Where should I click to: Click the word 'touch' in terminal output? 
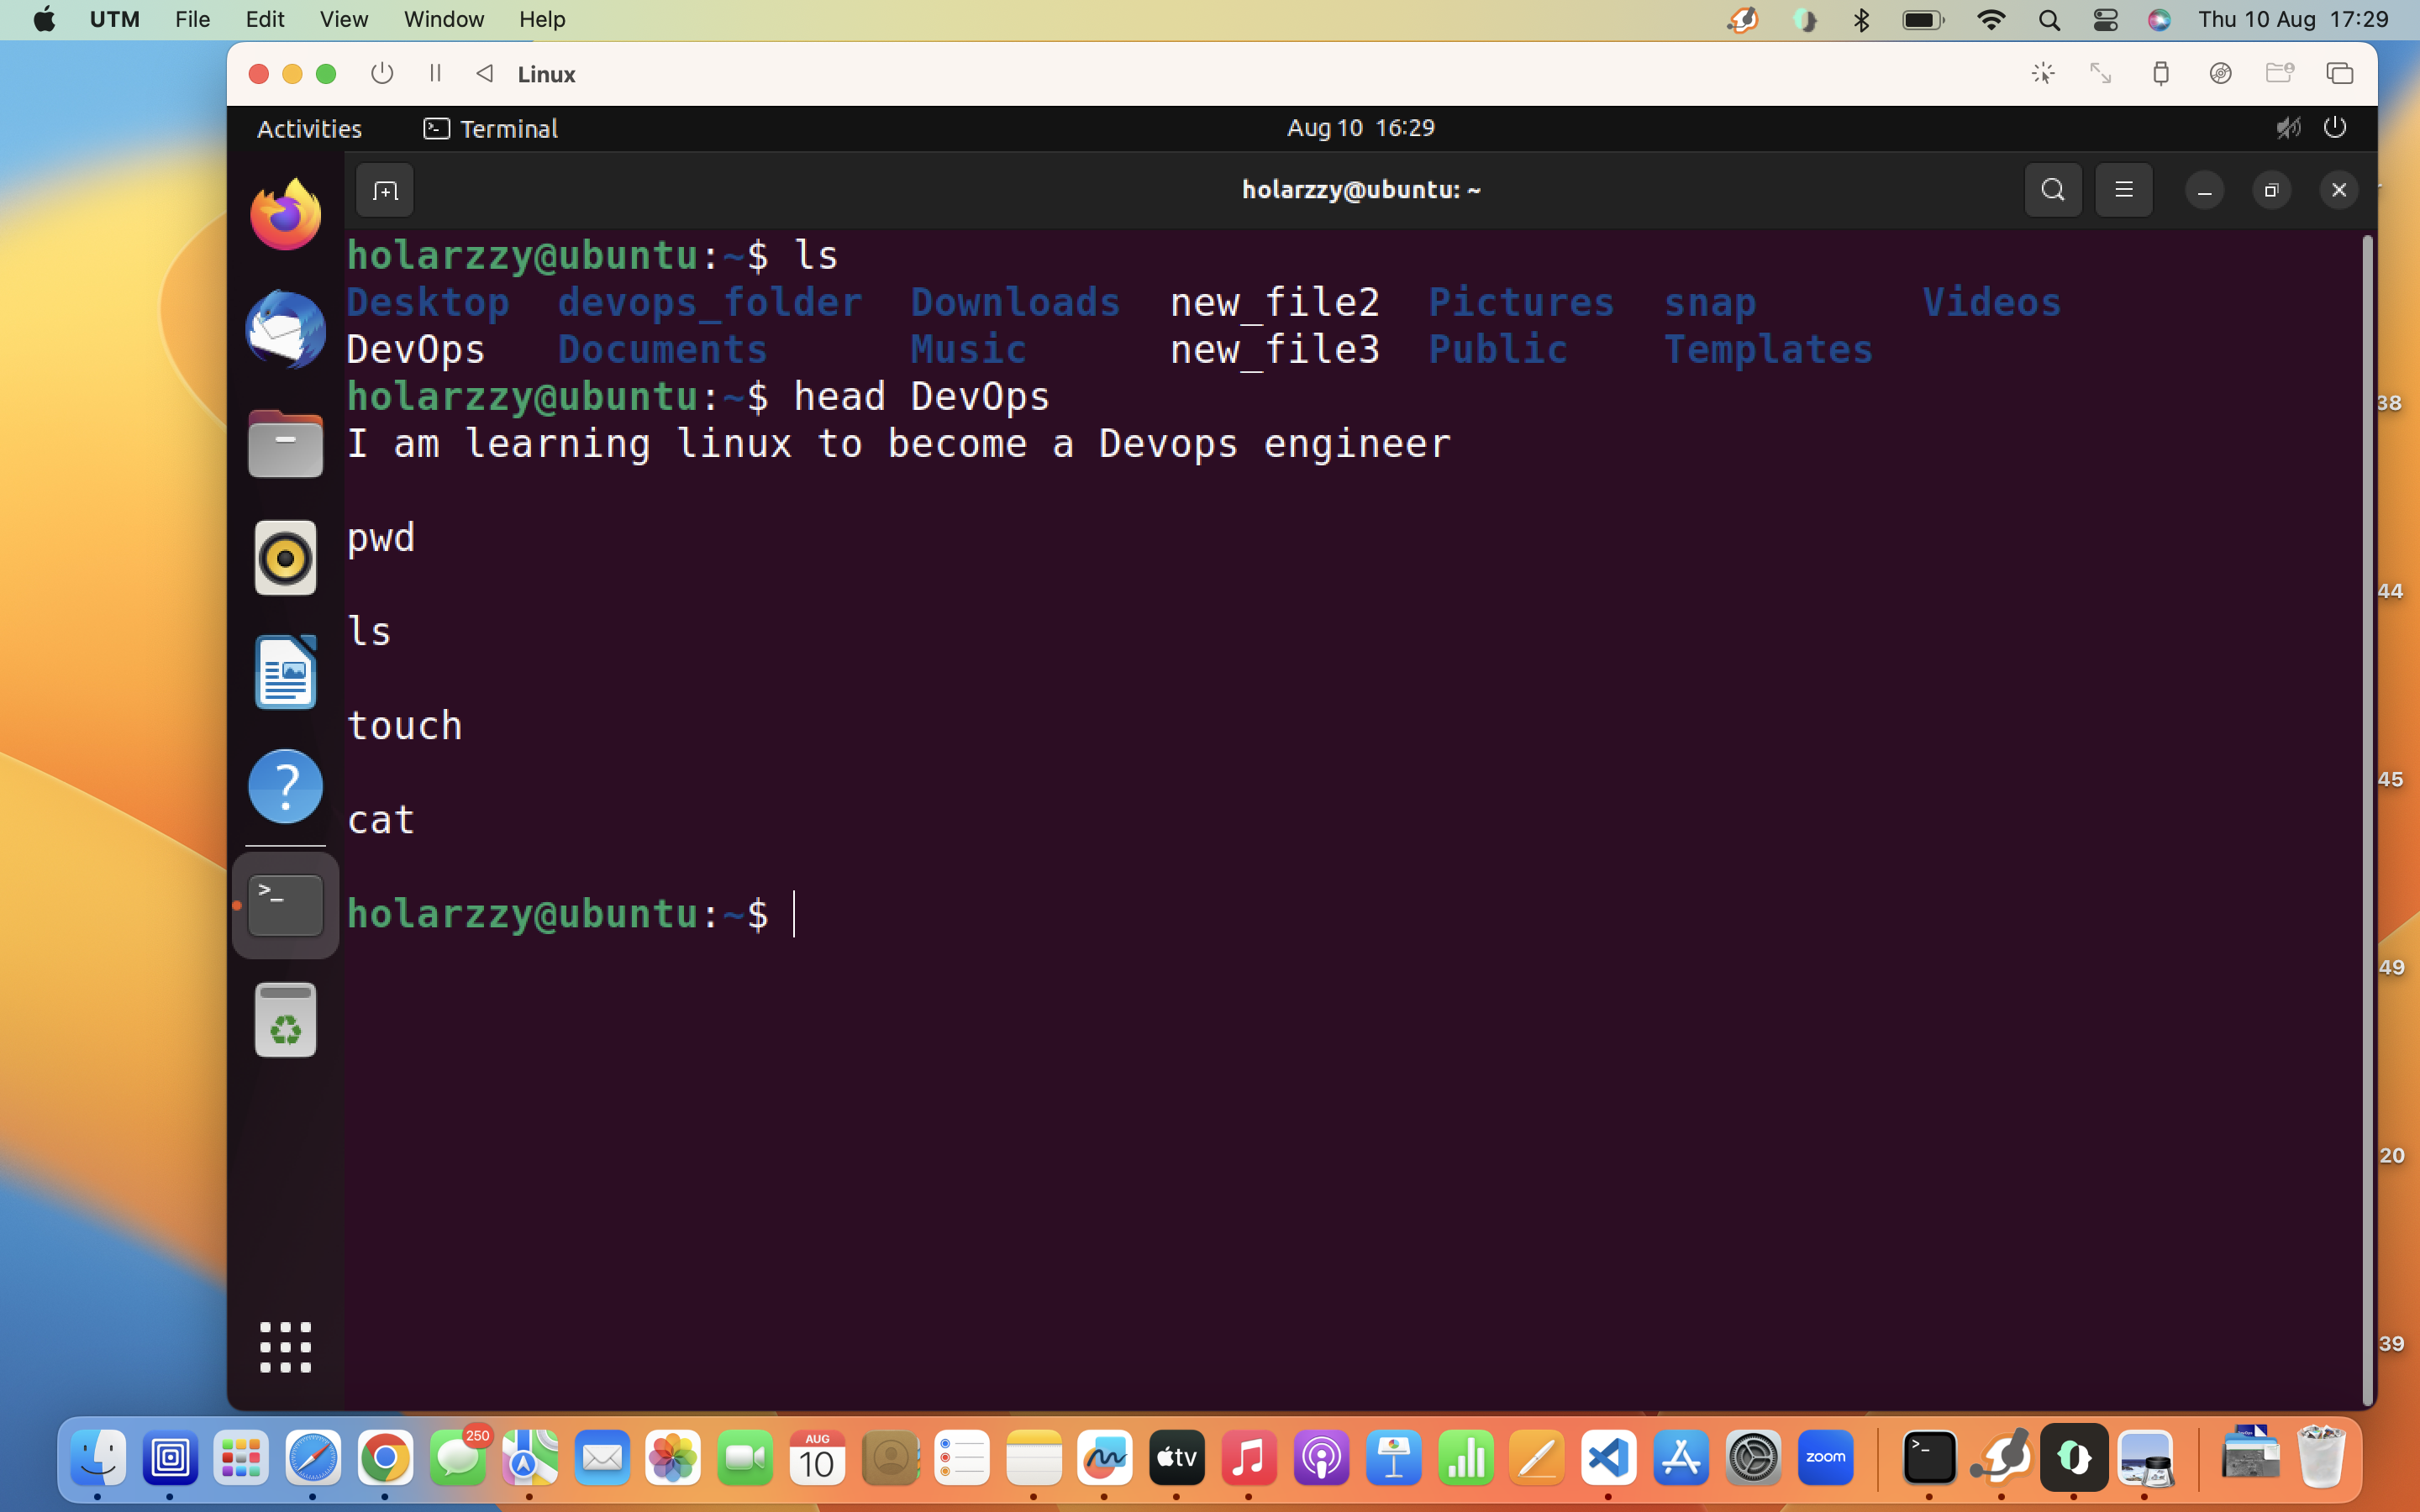404,725
